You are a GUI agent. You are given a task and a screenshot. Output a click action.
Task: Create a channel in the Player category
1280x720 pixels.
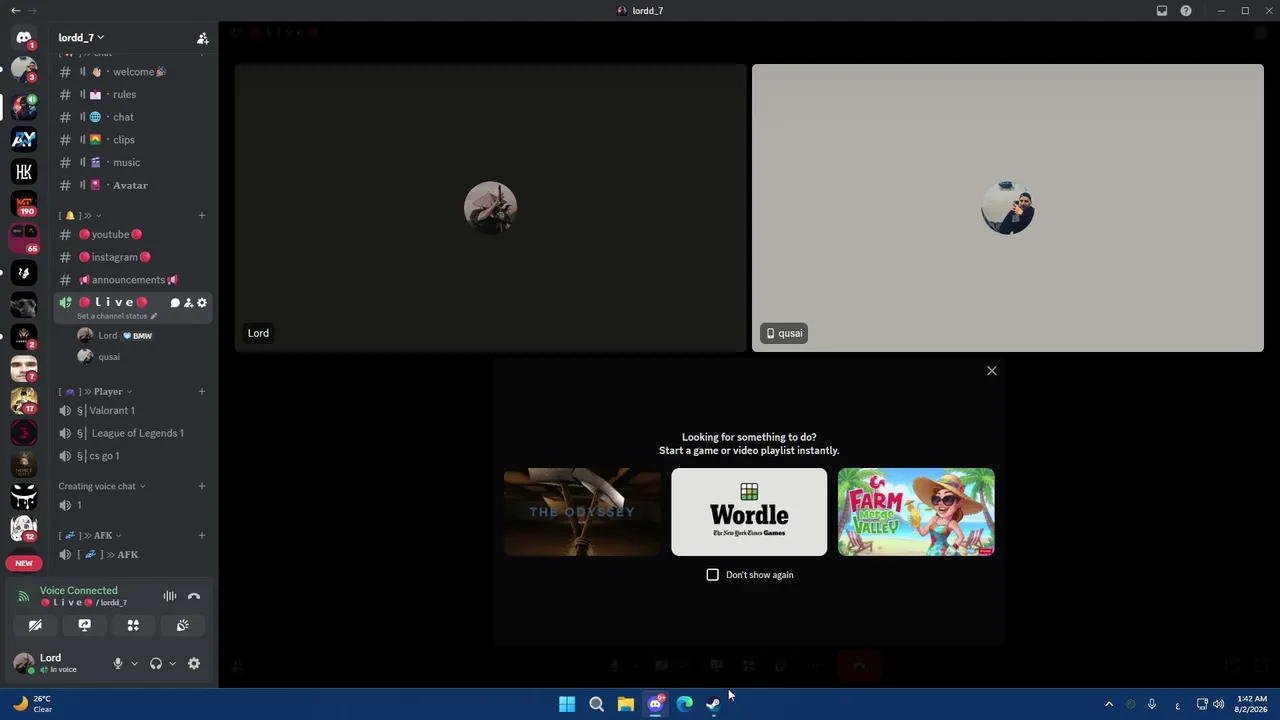[x=202, y=391]
